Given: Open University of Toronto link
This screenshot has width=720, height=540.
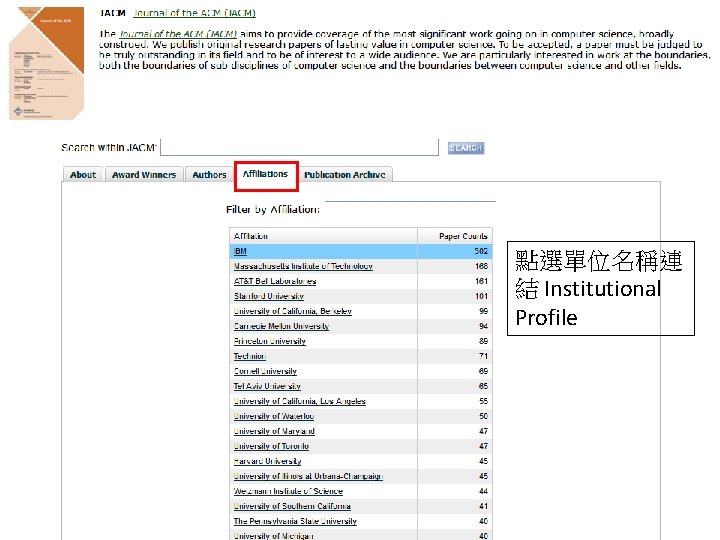Looking at the screenshot, I should 271,446.
